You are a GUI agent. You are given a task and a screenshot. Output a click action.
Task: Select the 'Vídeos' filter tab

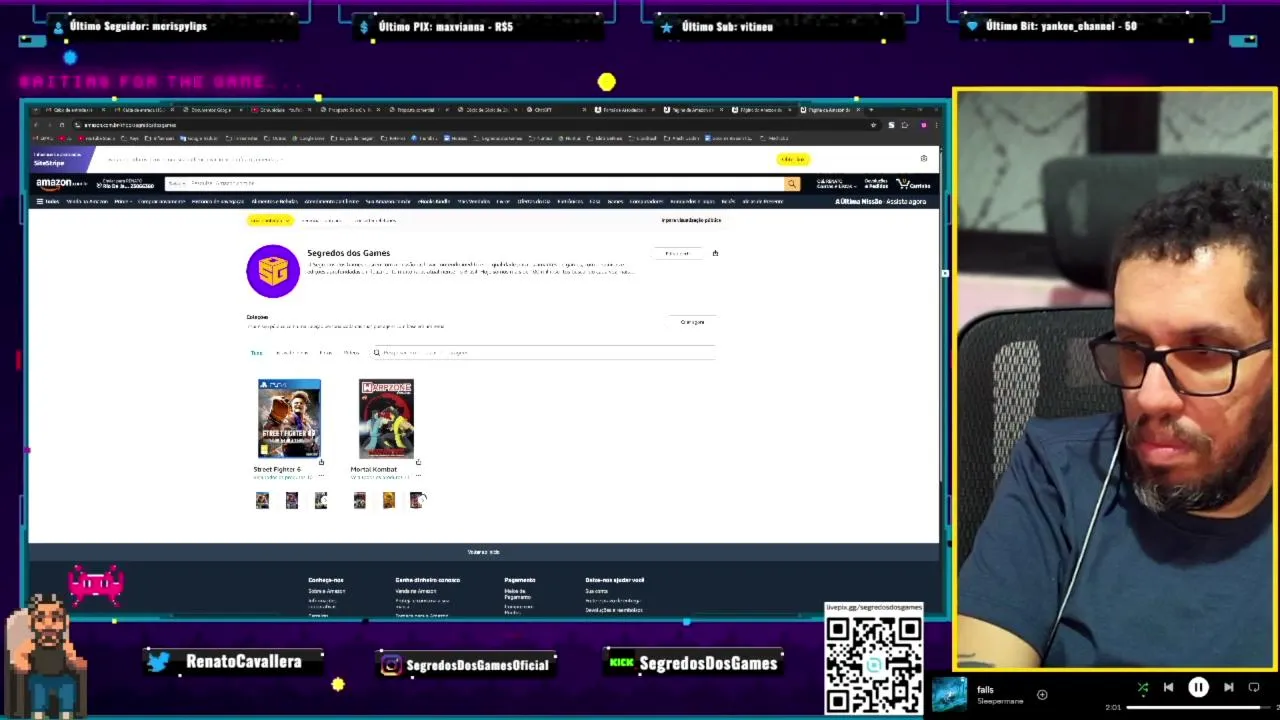coord(351,353)
